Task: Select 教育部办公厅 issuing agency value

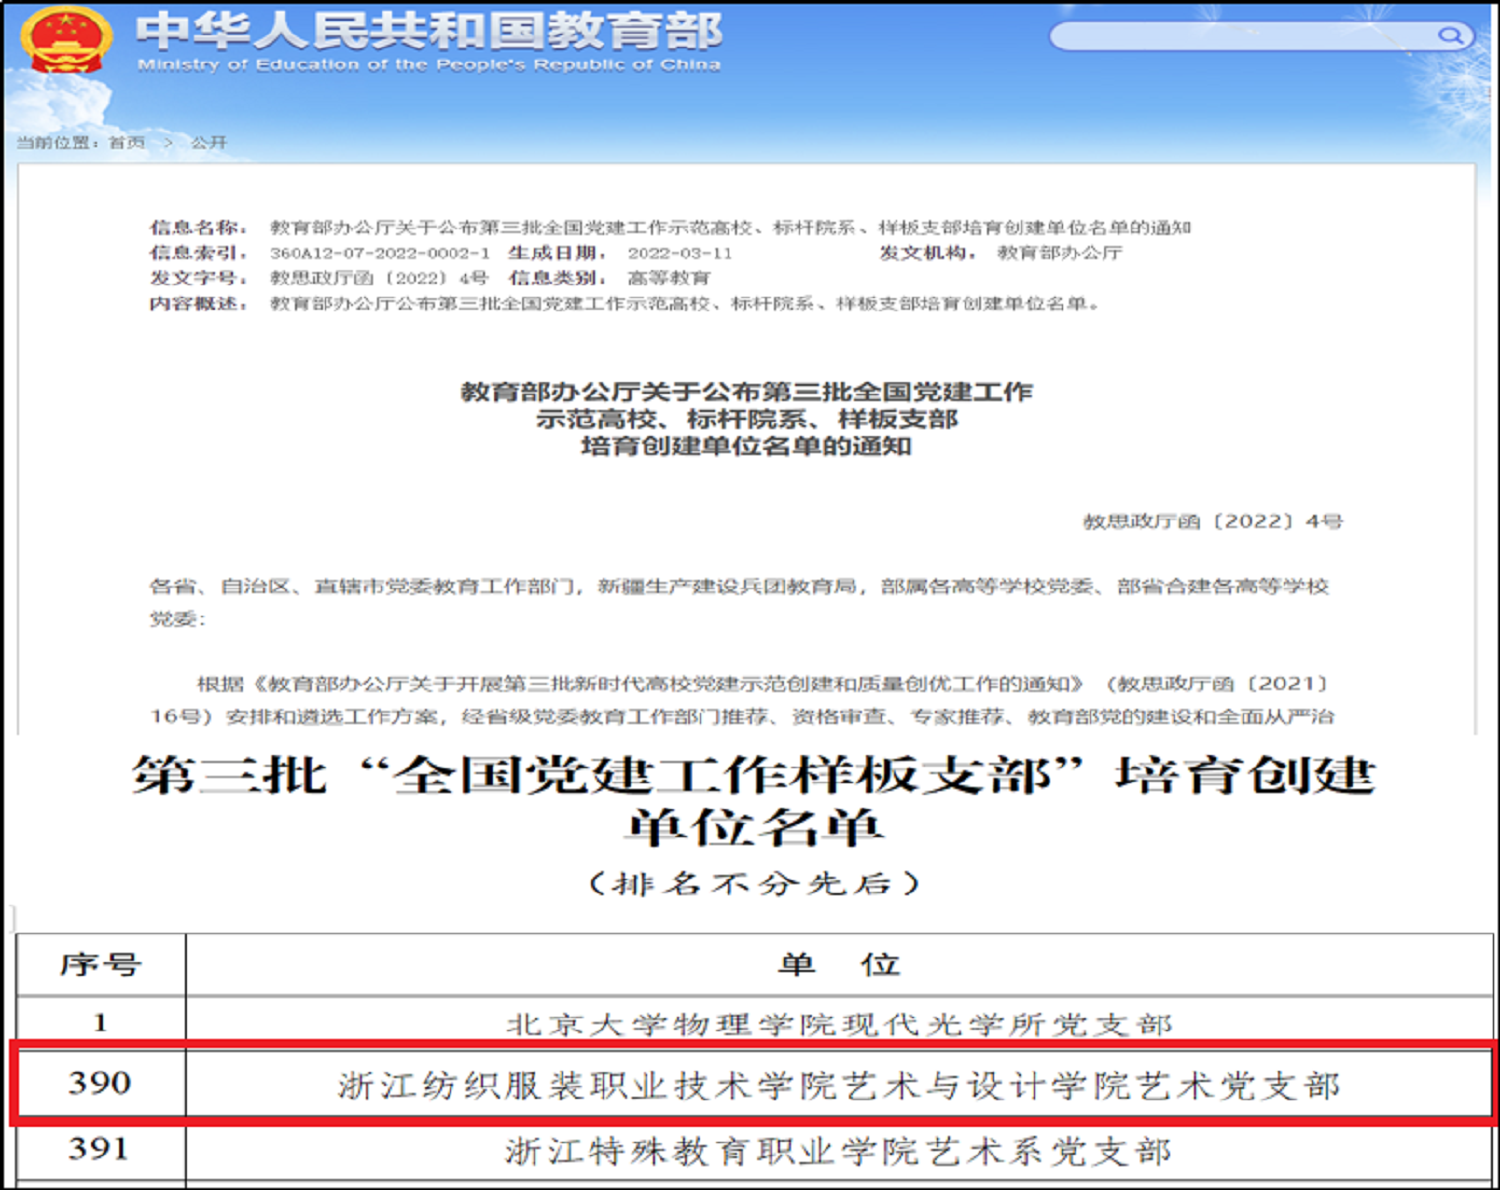Action: (x=1060, y=253)
